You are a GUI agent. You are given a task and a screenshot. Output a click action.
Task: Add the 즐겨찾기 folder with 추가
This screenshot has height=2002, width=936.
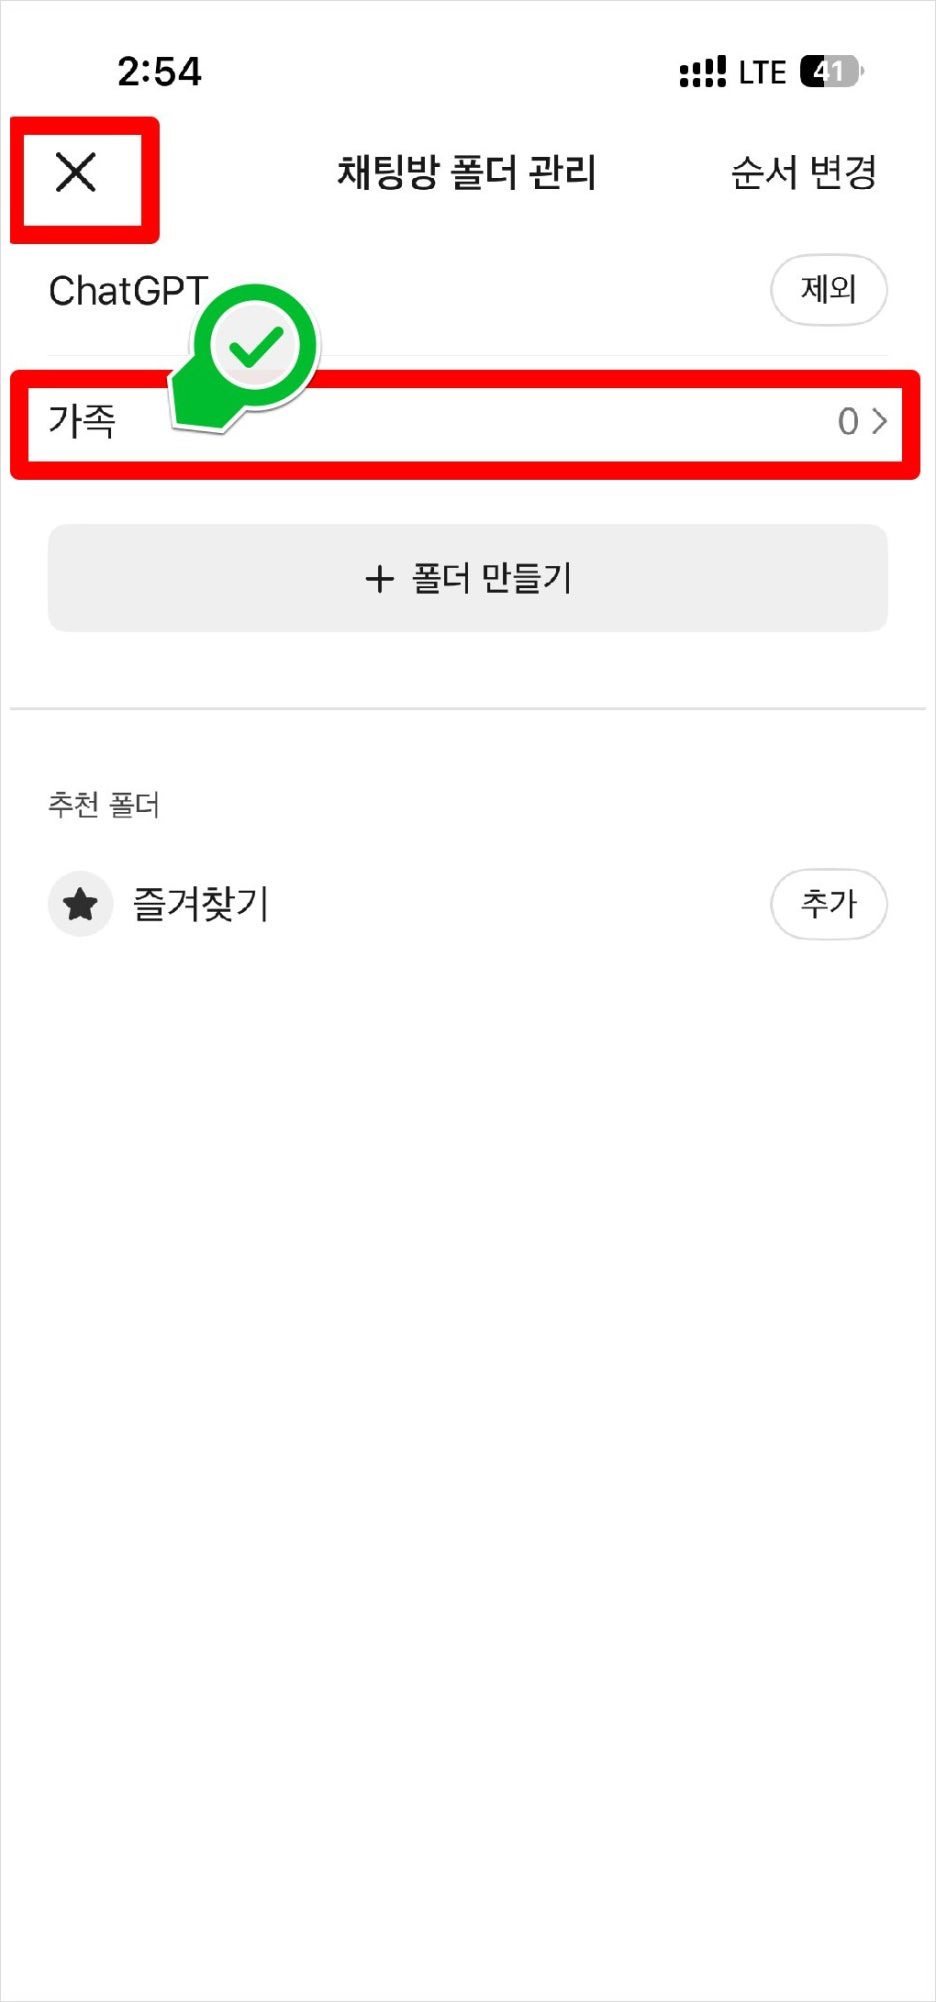coord(828,904)
